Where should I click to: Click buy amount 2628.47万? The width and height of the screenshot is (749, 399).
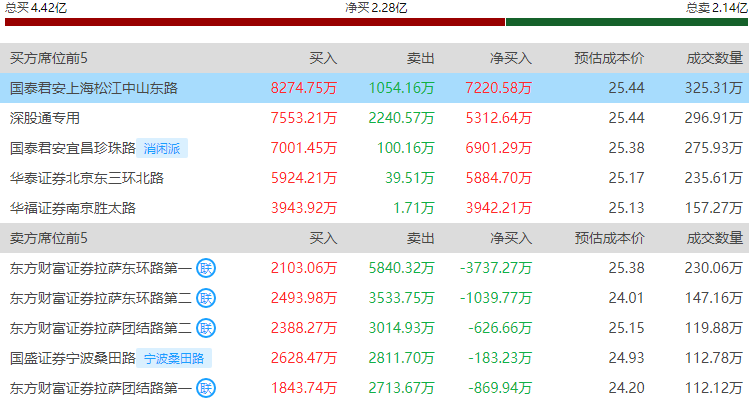pos(304,358)
